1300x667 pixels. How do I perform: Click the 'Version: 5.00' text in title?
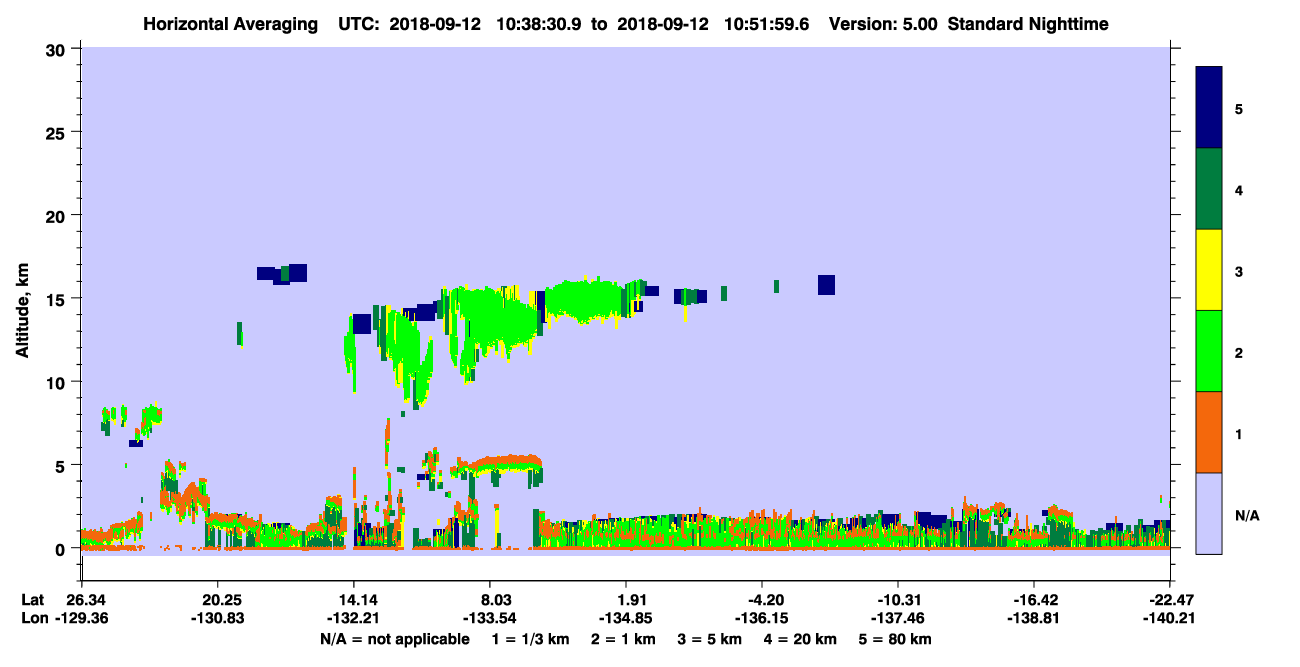tap(884, 24)
